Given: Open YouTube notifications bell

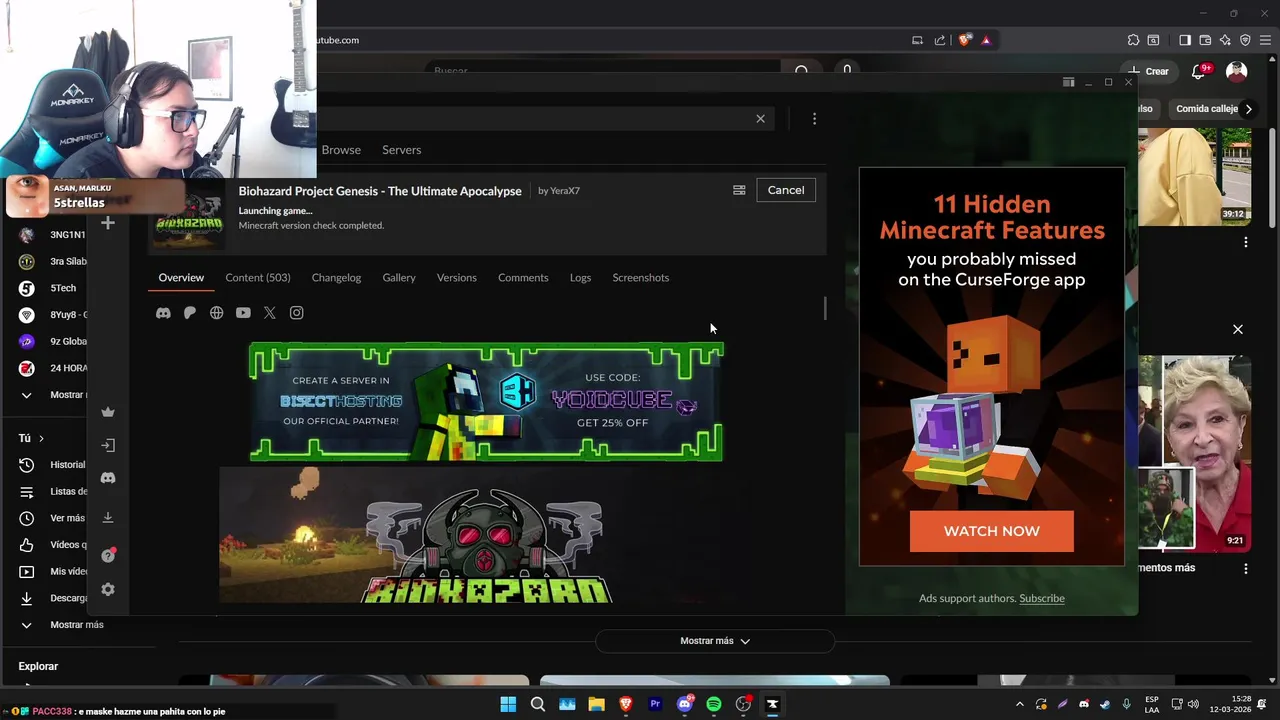Looking at the screenshot, I should pyautogui.click(x=1199, y=71).
